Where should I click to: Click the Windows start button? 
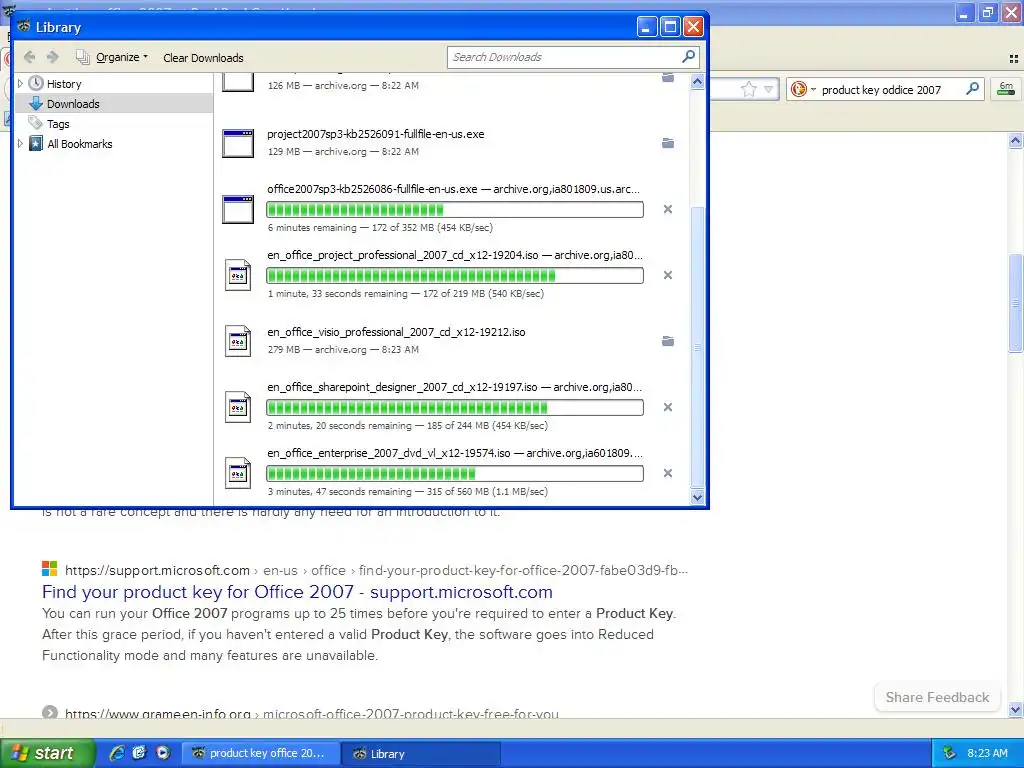(47, 753)
